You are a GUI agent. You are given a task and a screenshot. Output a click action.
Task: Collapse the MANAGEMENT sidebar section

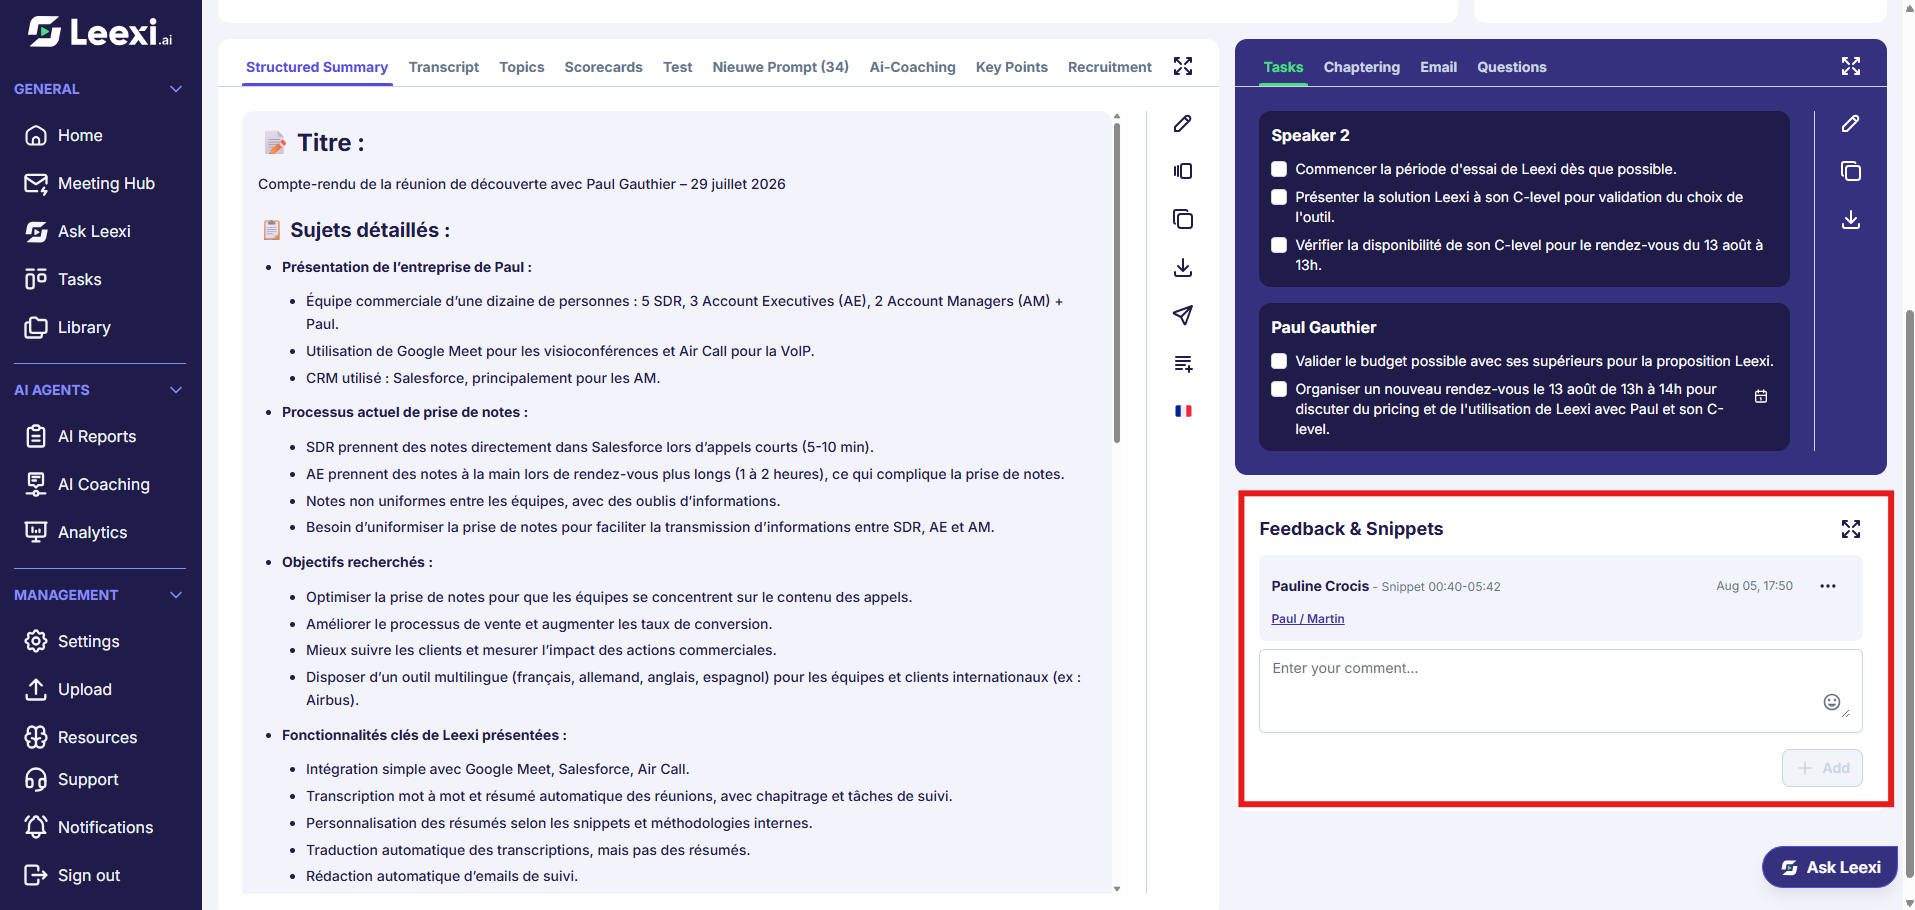[x=176, y=595]
